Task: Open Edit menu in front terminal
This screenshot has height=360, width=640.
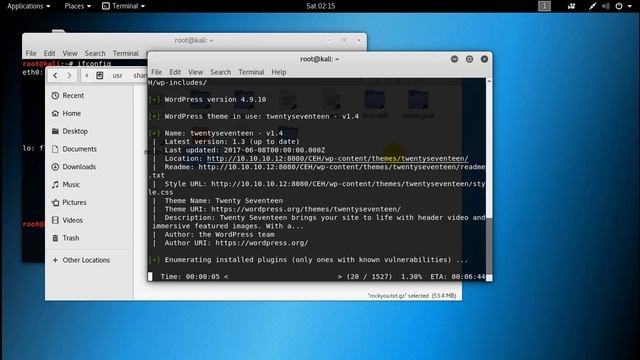Action: point(175,72)
